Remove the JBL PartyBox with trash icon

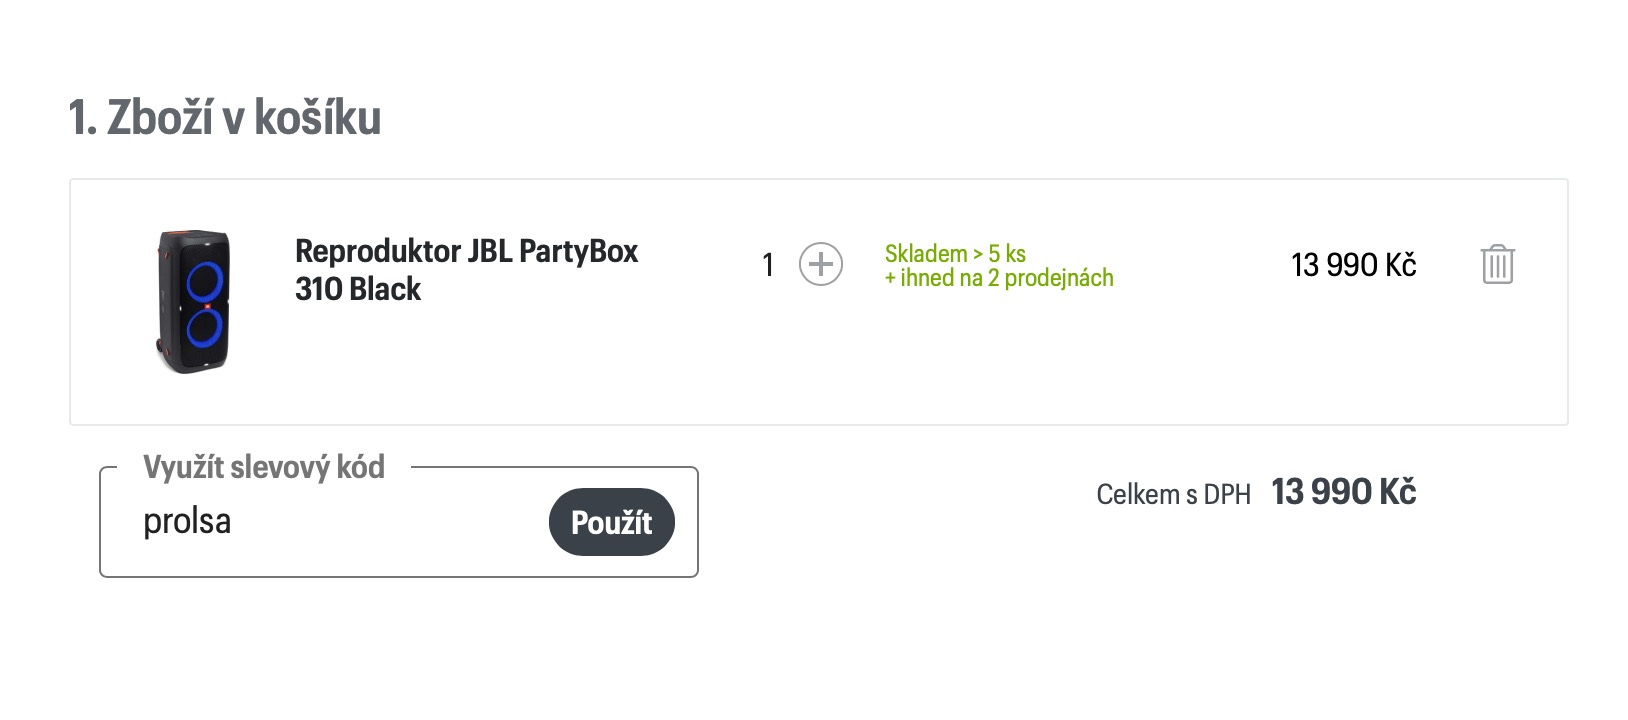(1497, 265)
